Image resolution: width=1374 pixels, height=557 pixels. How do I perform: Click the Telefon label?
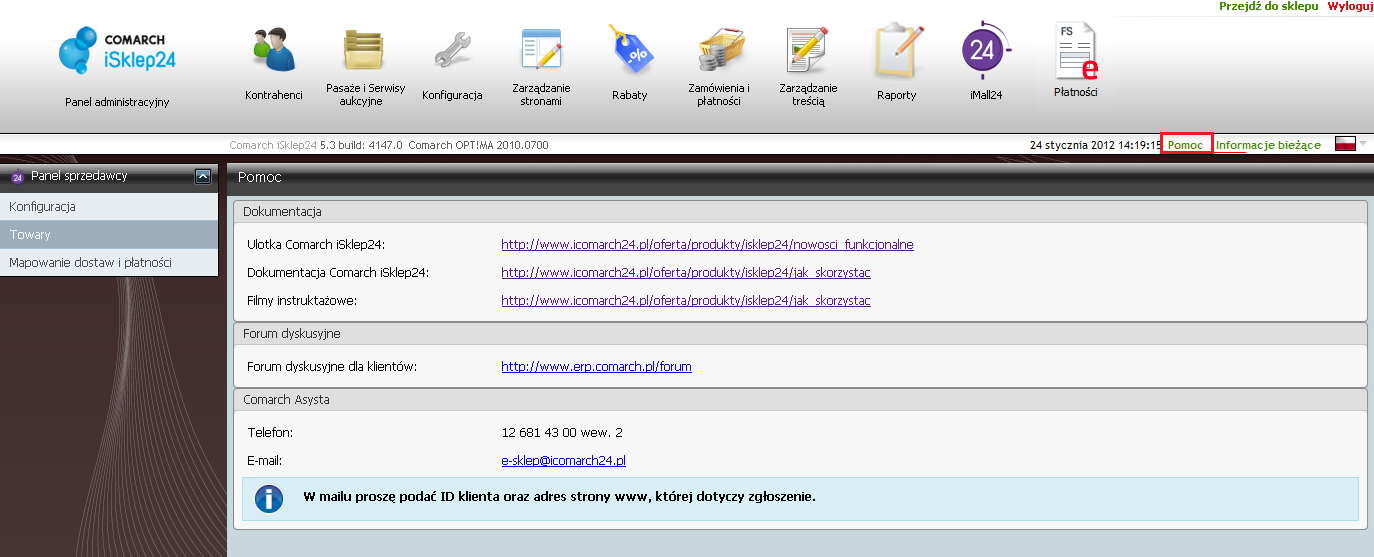(269, 433)
